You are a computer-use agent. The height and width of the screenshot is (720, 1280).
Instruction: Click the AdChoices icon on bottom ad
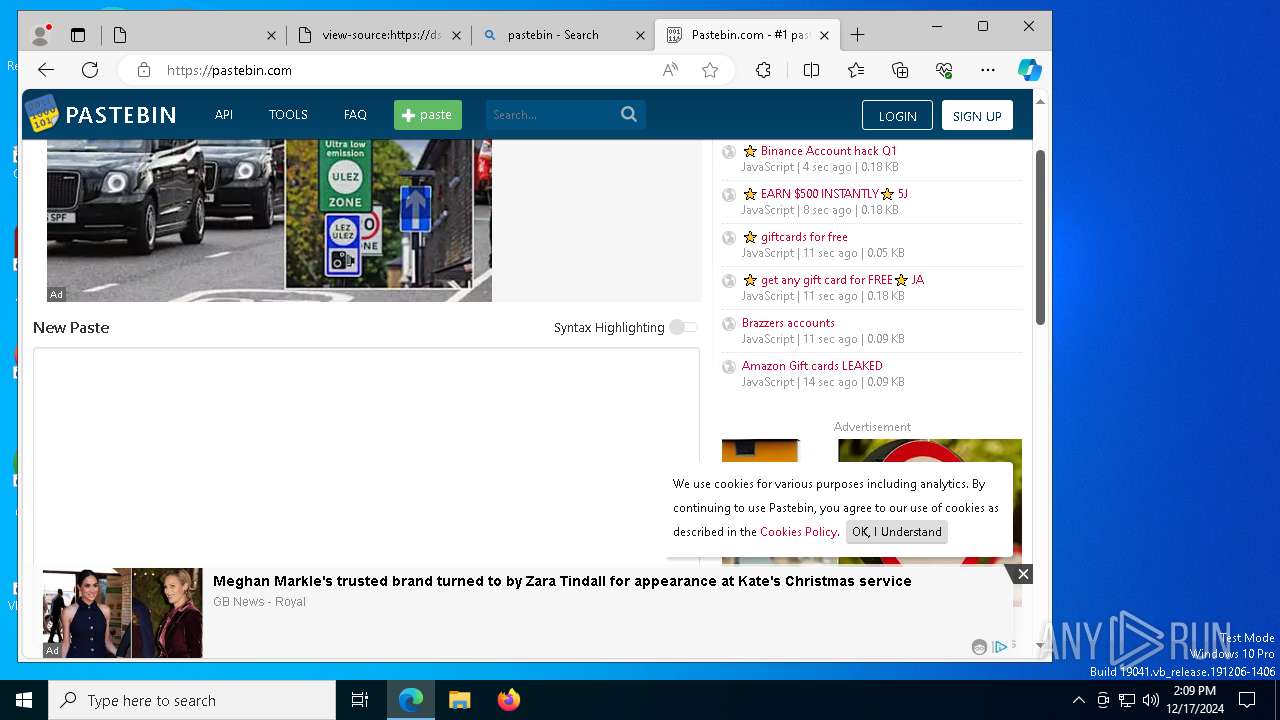[x=999, y=647]
